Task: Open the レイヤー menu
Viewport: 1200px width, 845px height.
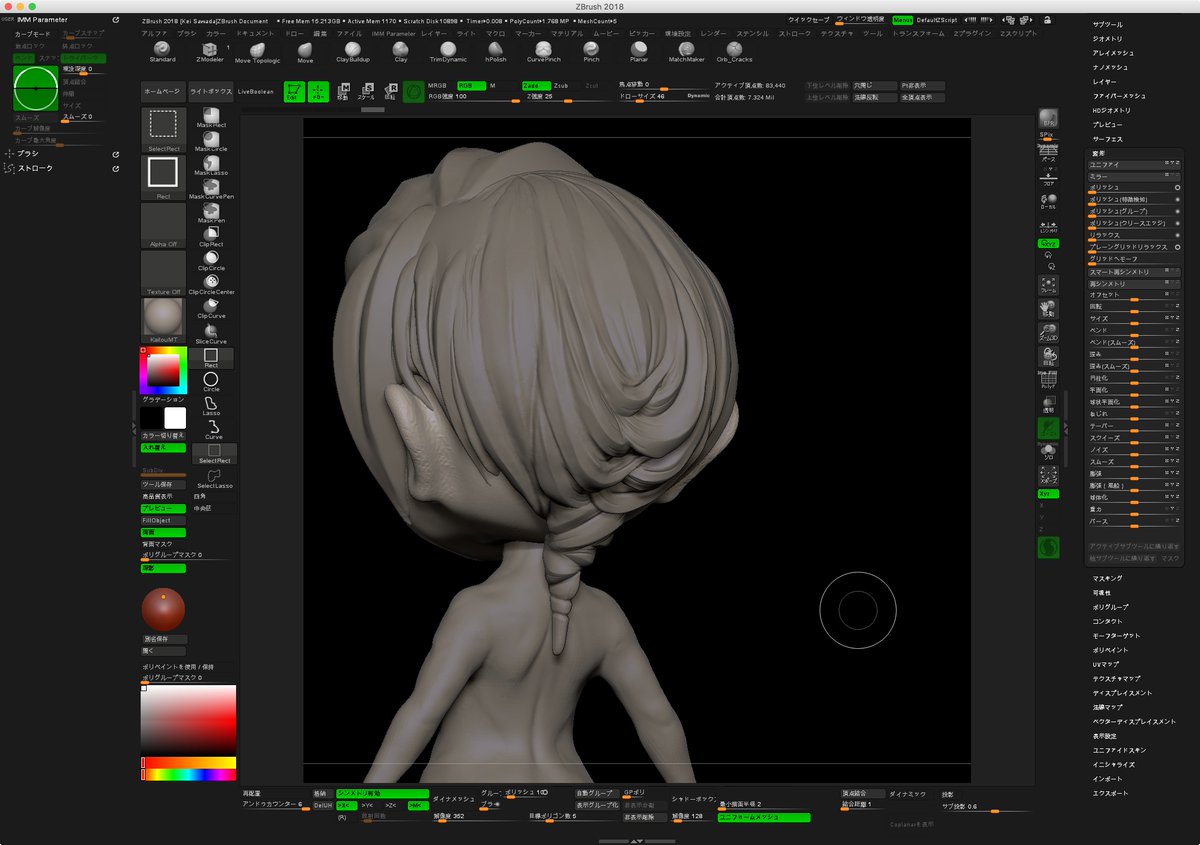Action: tap(434, 33)
